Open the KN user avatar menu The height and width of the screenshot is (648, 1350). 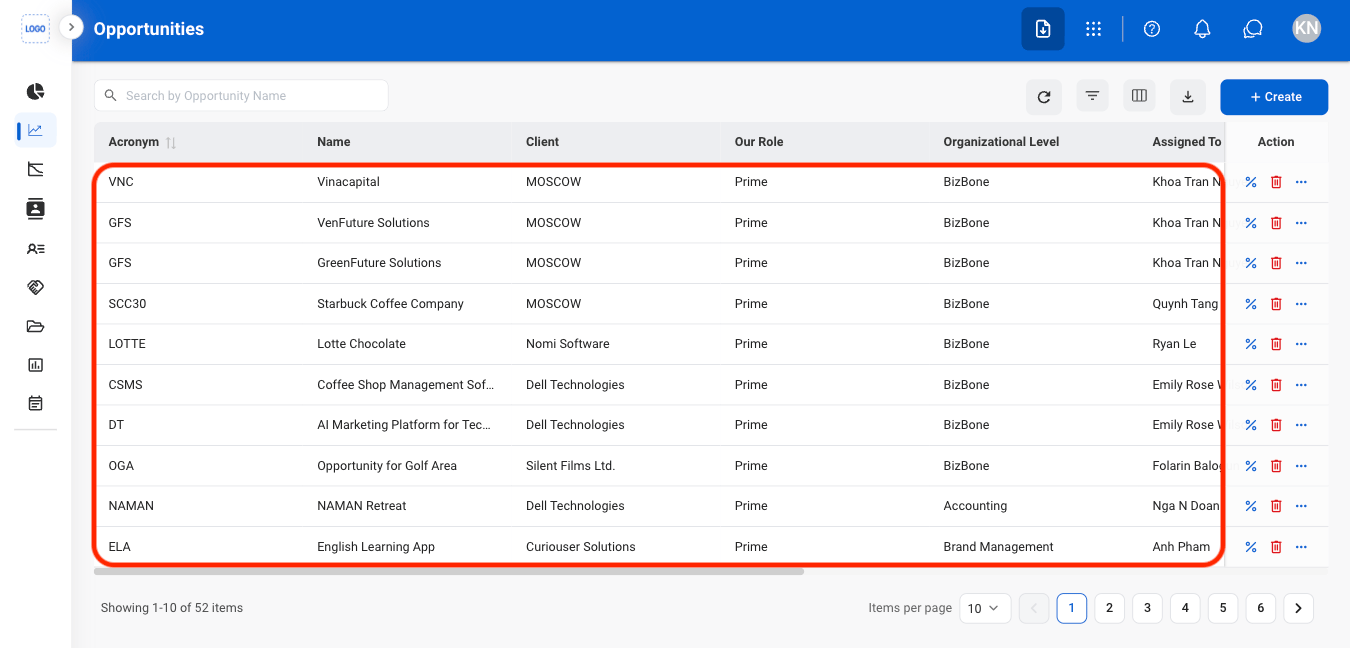(1306, 28)
